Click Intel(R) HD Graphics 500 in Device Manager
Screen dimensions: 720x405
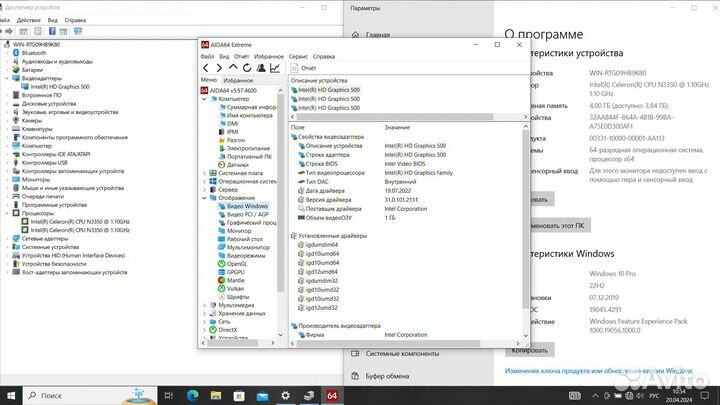pos(60,87)
